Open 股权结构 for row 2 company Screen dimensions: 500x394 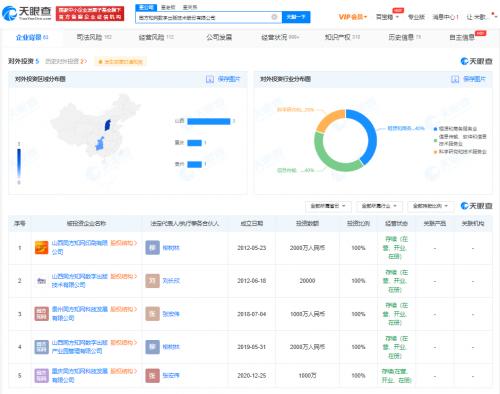click(124, 276)
